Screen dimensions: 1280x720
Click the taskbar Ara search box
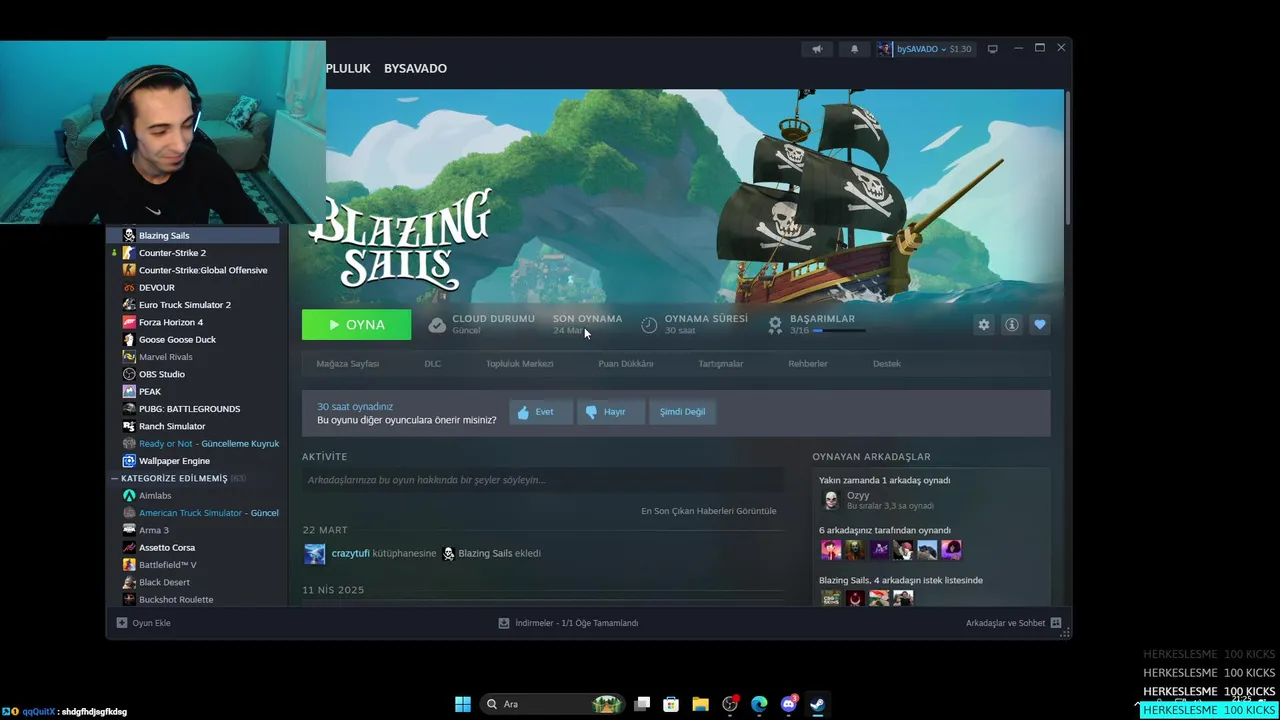point(553,704)
